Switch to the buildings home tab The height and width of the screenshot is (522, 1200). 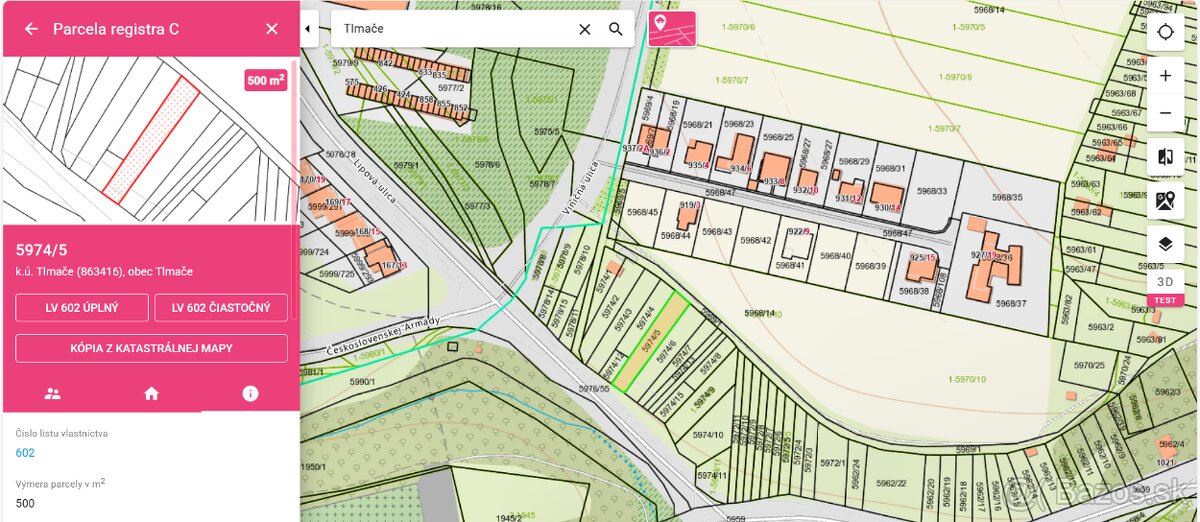[x=151, y=394]
